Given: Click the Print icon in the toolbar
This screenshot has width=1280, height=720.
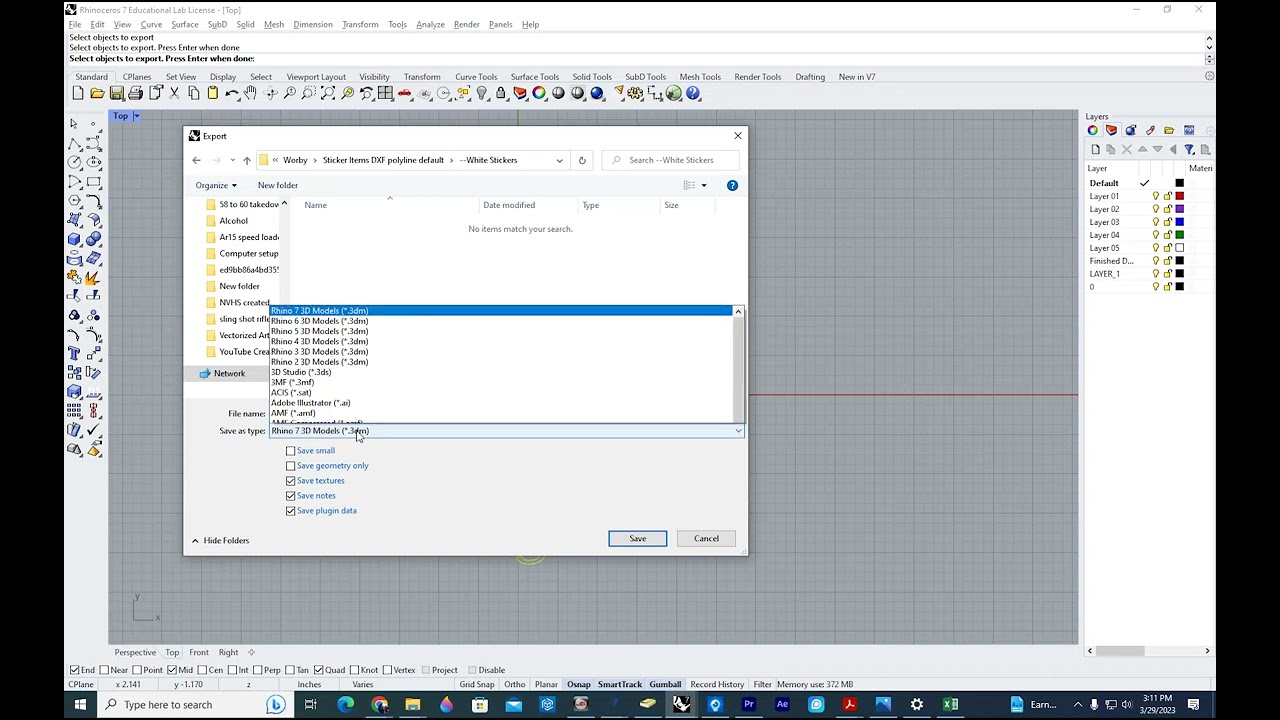Looking at the screenshot, I should (x=135, y=93).
